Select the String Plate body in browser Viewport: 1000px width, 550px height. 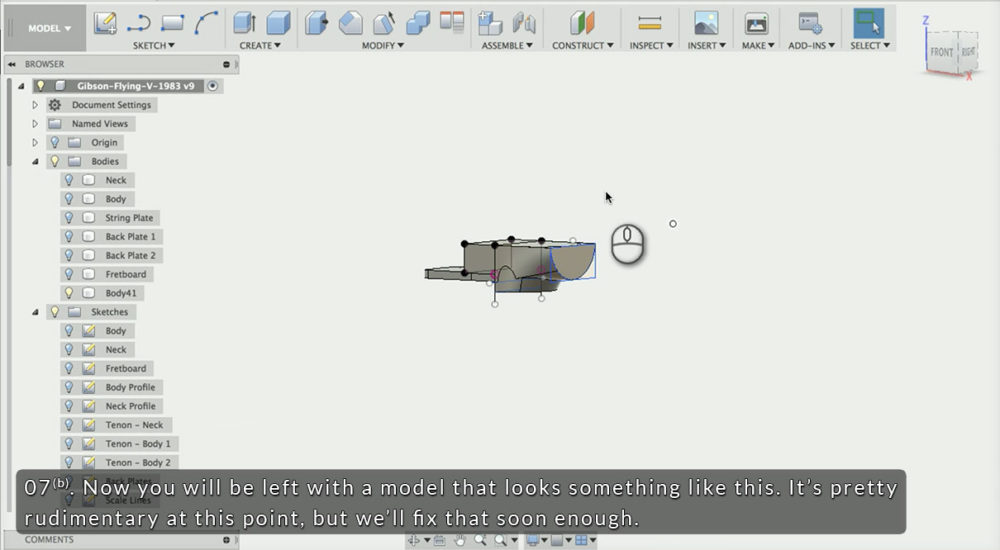[x=129, y=218]
